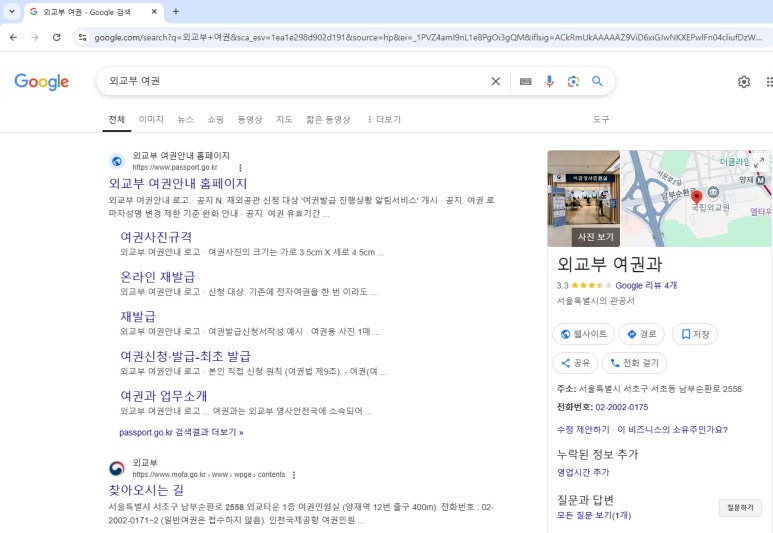Click the Google logo
Viewport: 773px width, 533px height.
click(x=41, y=82)
